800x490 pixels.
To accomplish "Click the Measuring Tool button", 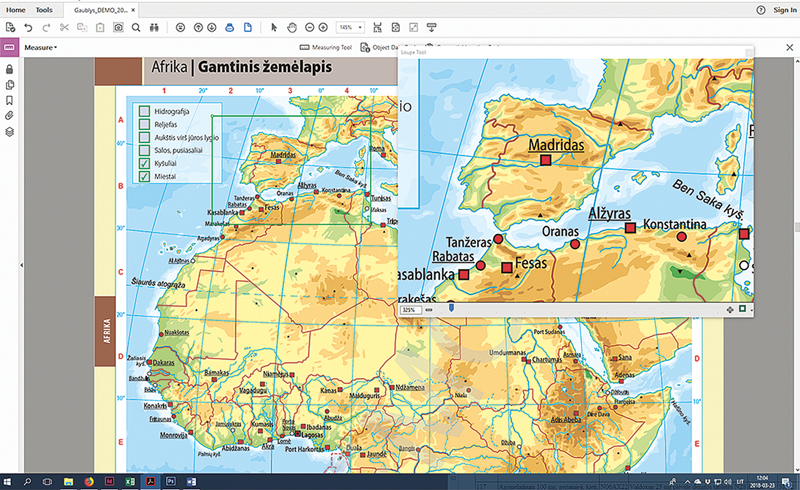I will (x=326, y=47).
